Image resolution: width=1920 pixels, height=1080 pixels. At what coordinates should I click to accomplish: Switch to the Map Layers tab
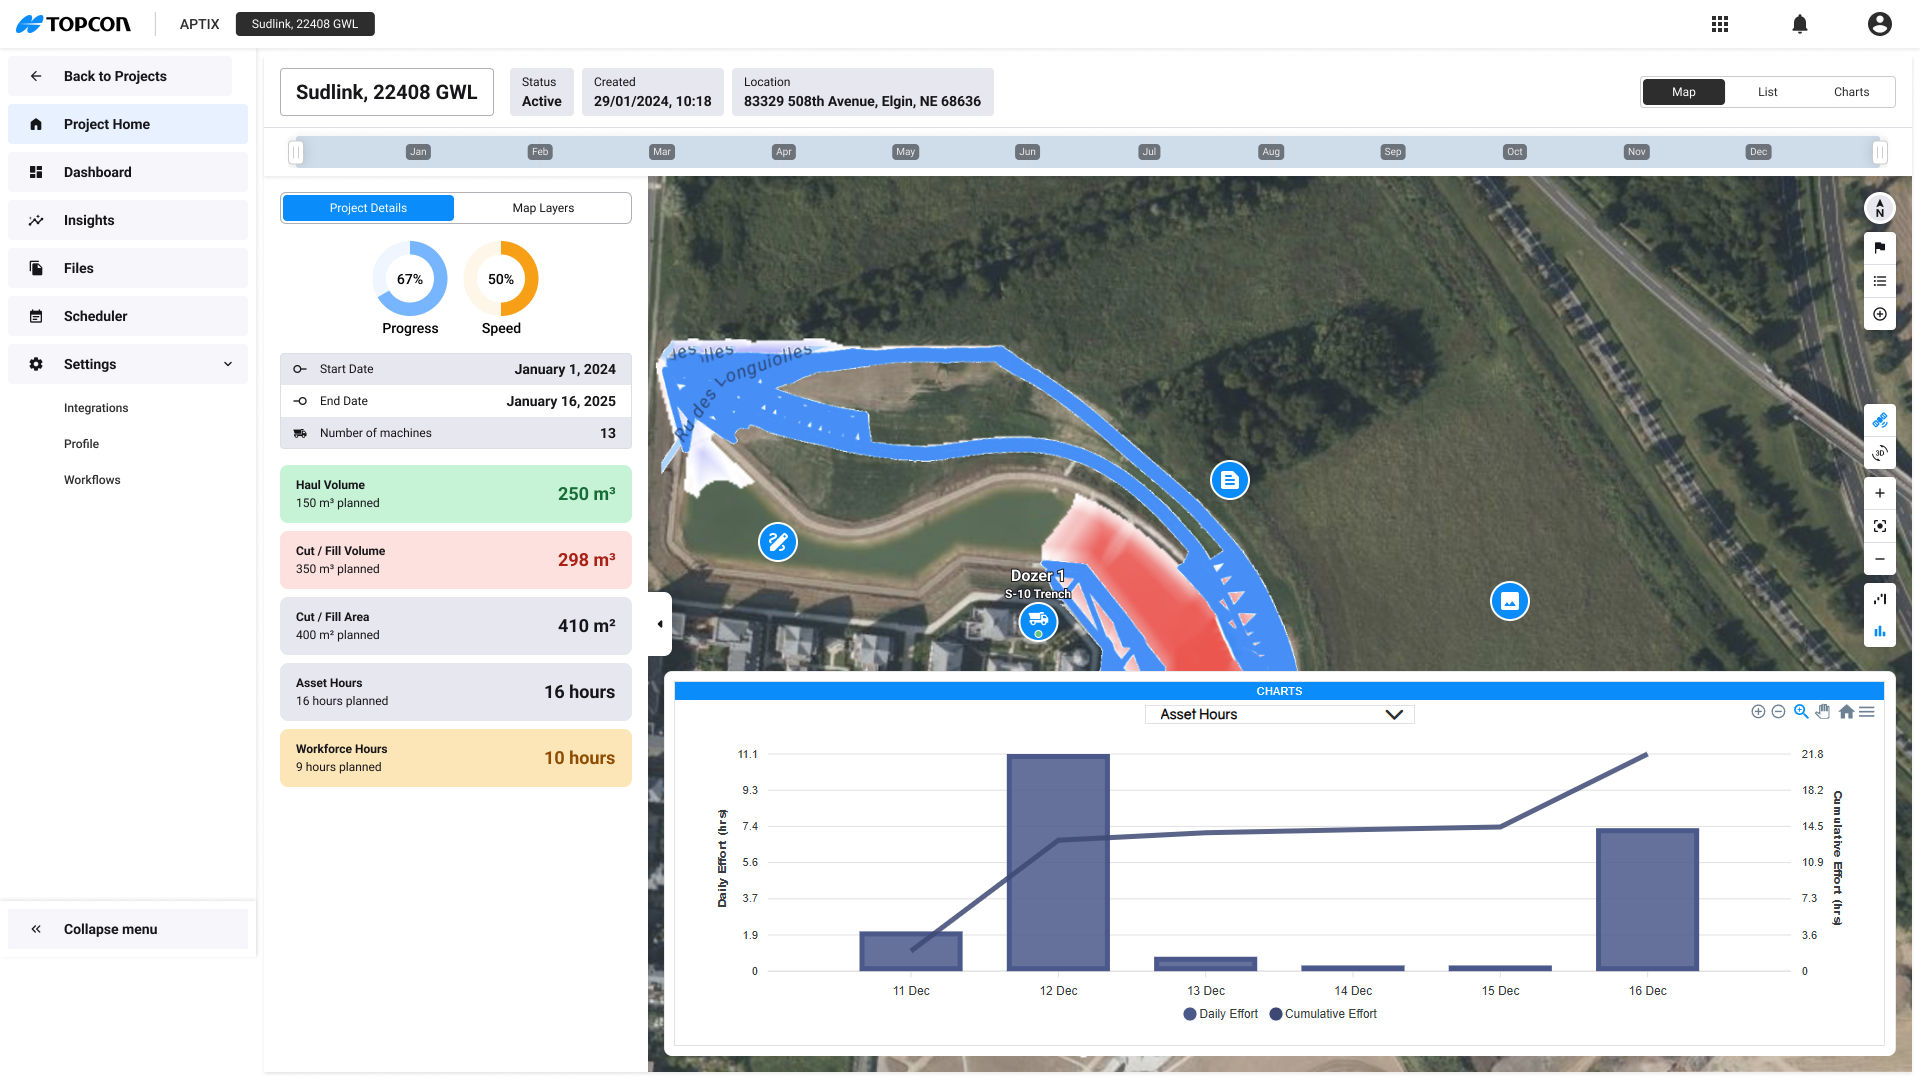[x=543, y=208]
